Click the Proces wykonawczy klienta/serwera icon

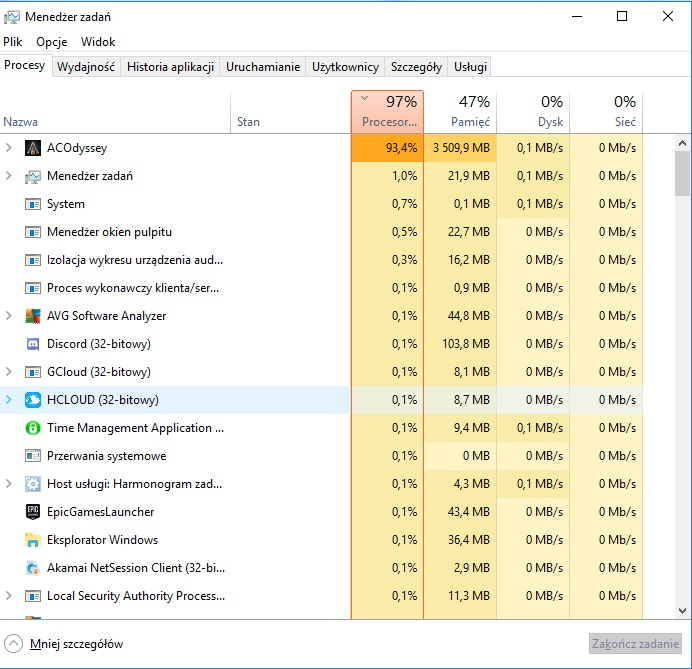pos(33,288)
